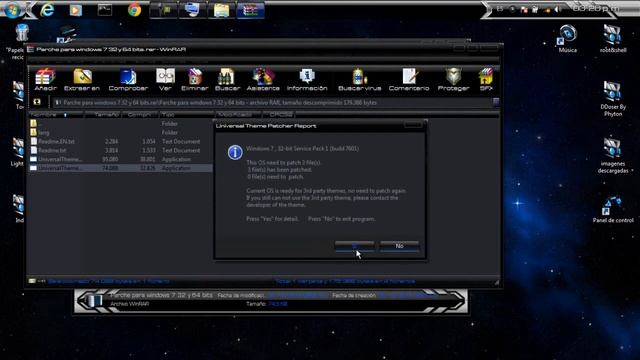Click the Eliminar toolbar icon

tap(195, 80)
